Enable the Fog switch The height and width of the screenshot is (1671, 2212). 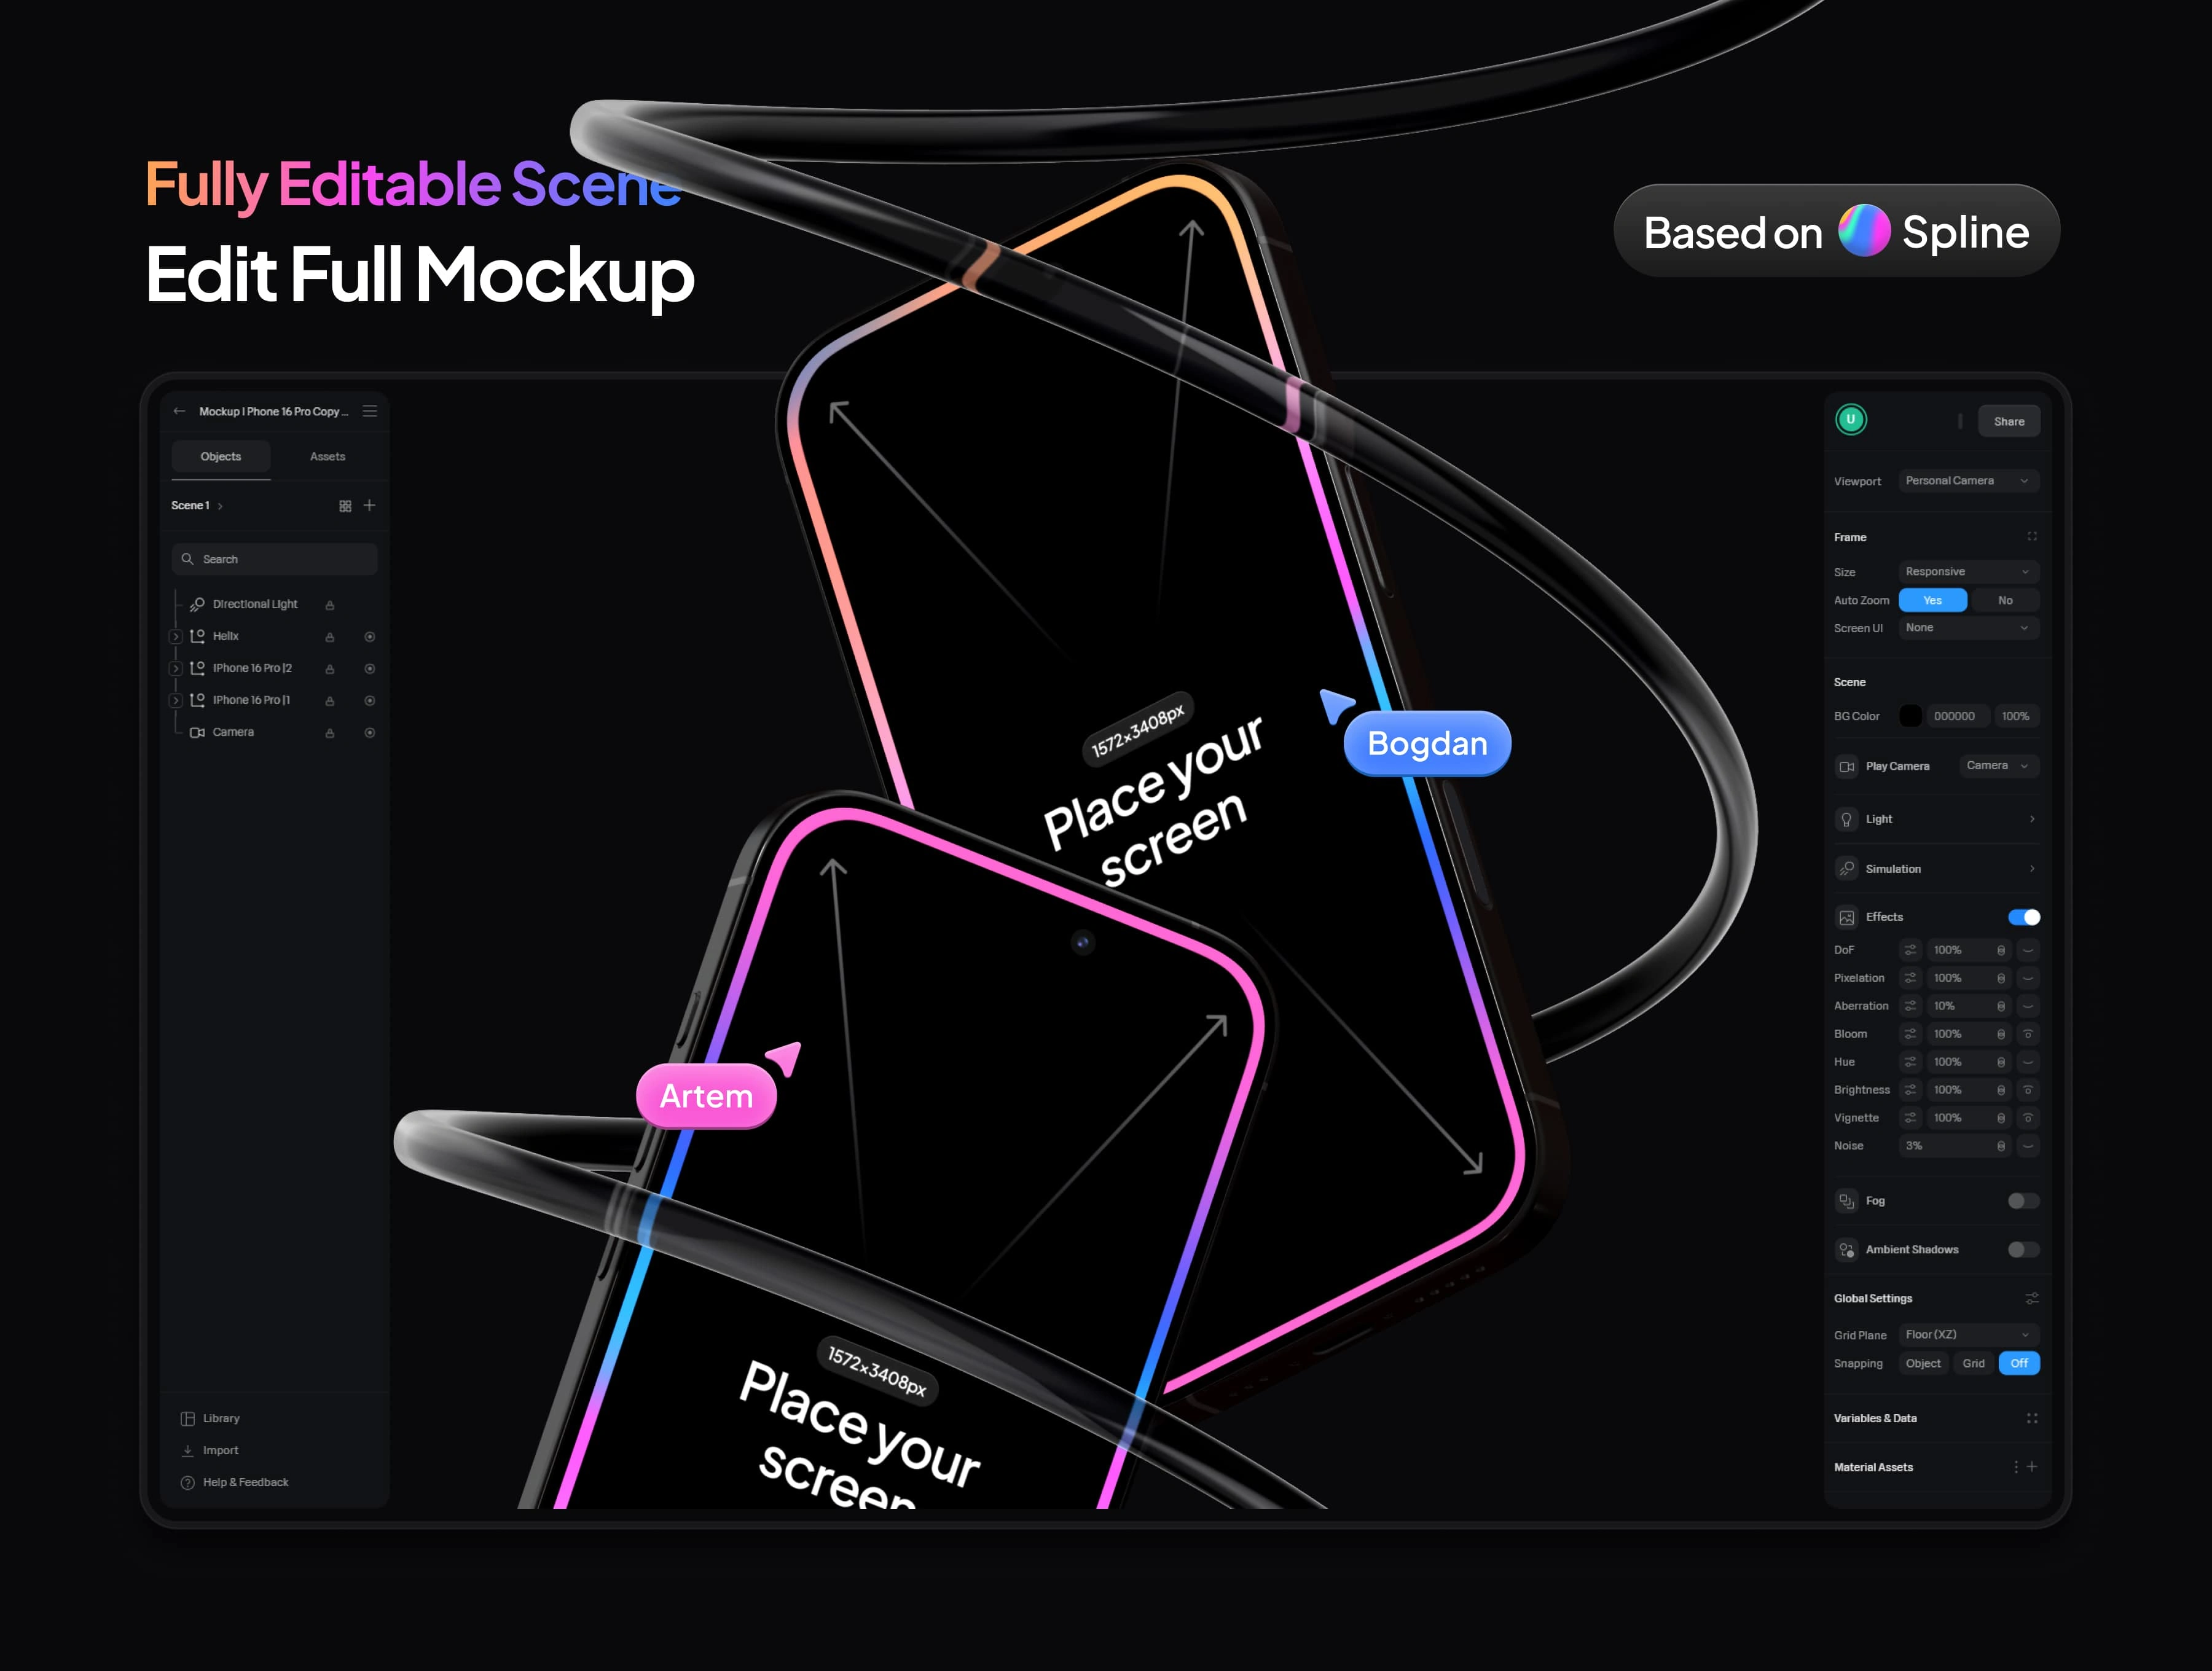tap(2024, 1201)
